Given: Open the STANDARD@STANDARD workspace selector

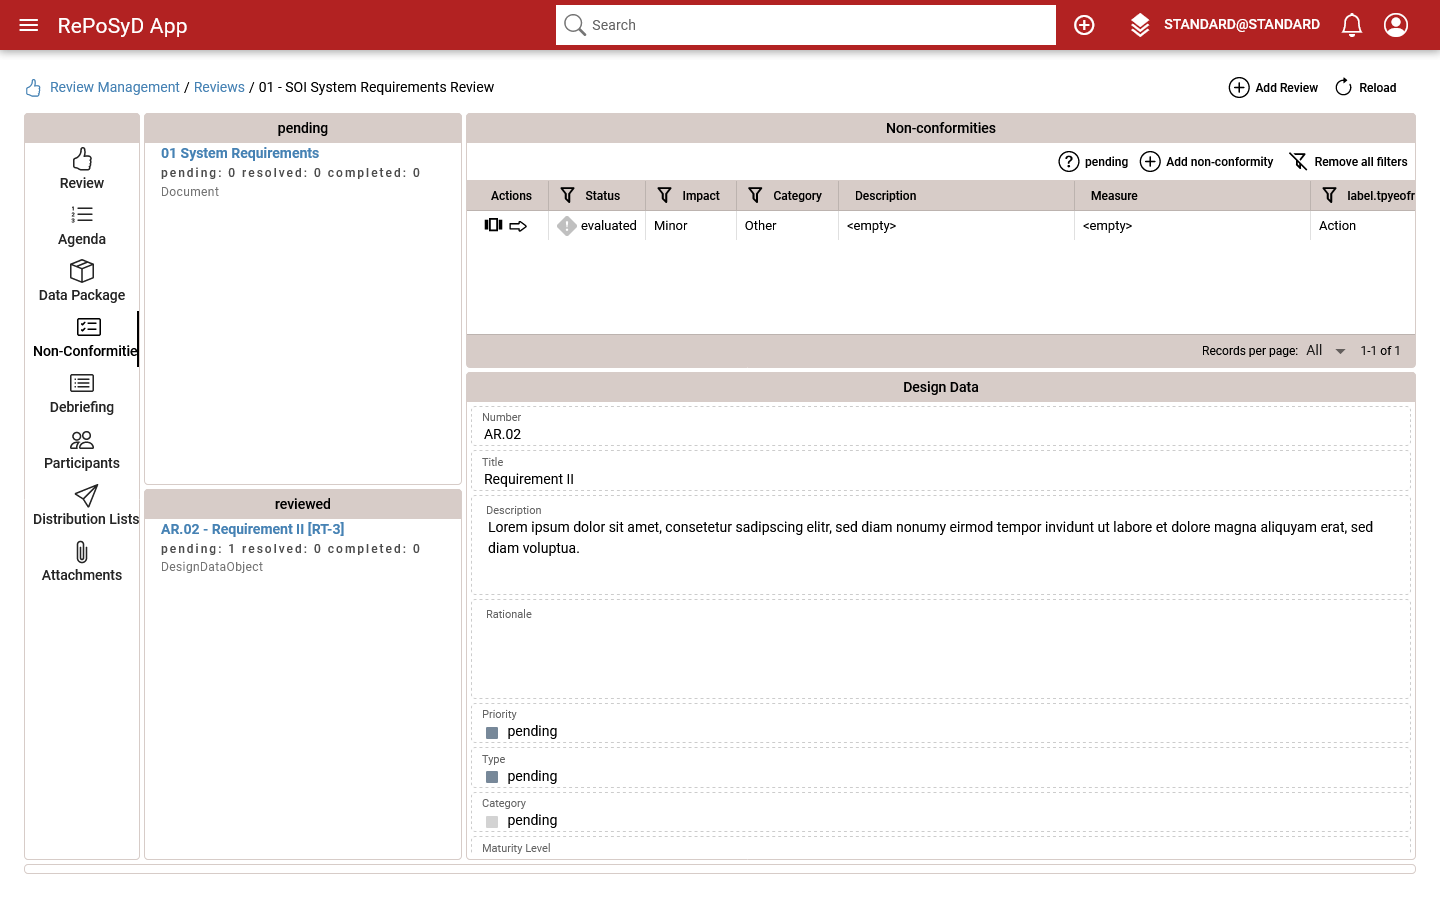Looking at the screenshot, I should pyautogui.click(x=1225, y=25).
